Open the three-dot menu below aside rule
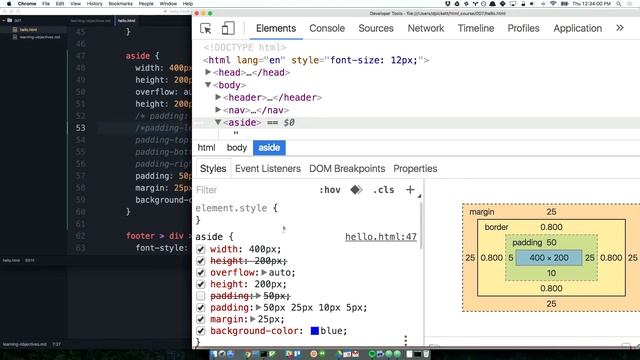The width and height of the screenshot is (640, 360). (x=405, y=340)
